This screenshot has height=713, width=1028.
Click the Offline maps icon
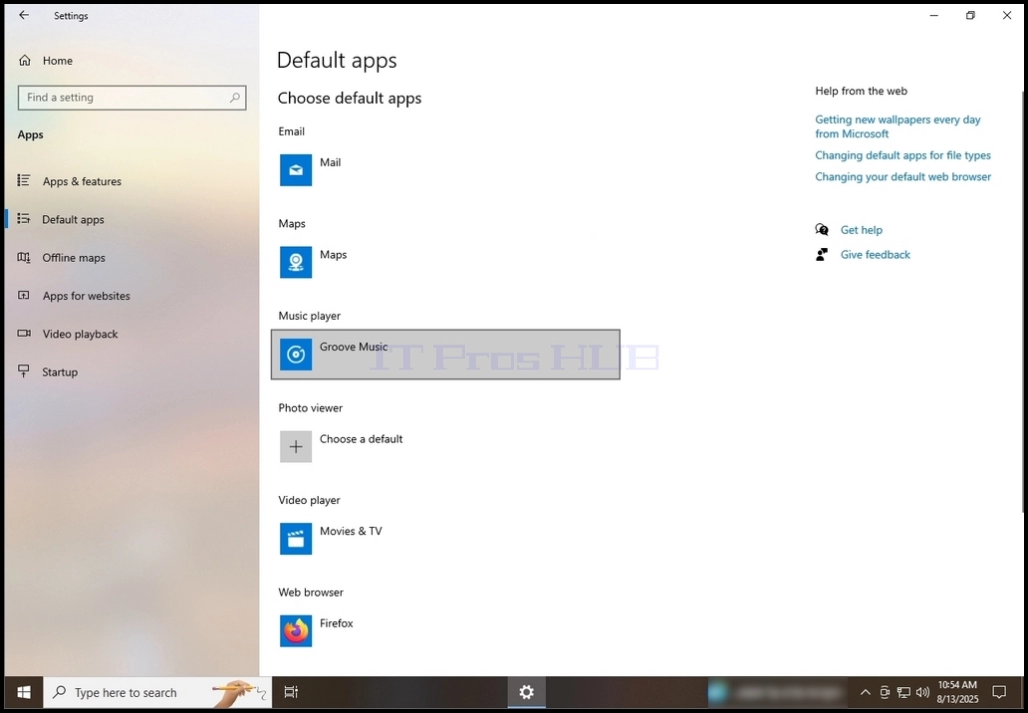pos(24,257)
